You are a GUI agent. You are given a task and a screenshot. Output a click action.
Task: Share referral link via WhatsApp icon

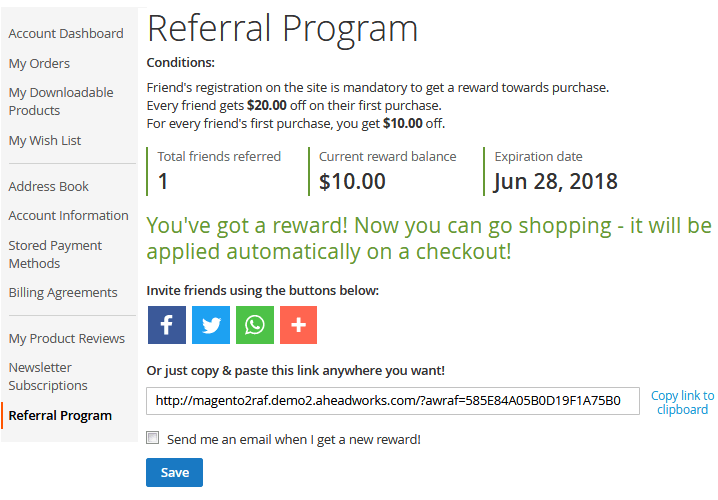pos(255,325)
